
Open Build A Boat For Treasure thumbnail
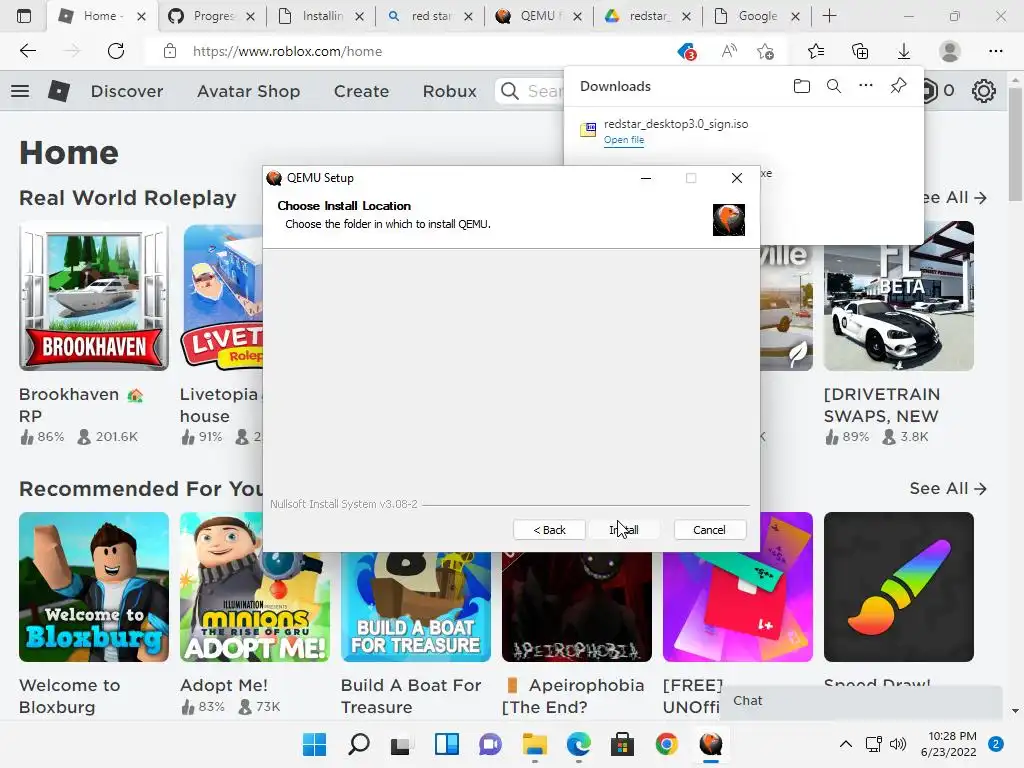(x=415, y=607)
